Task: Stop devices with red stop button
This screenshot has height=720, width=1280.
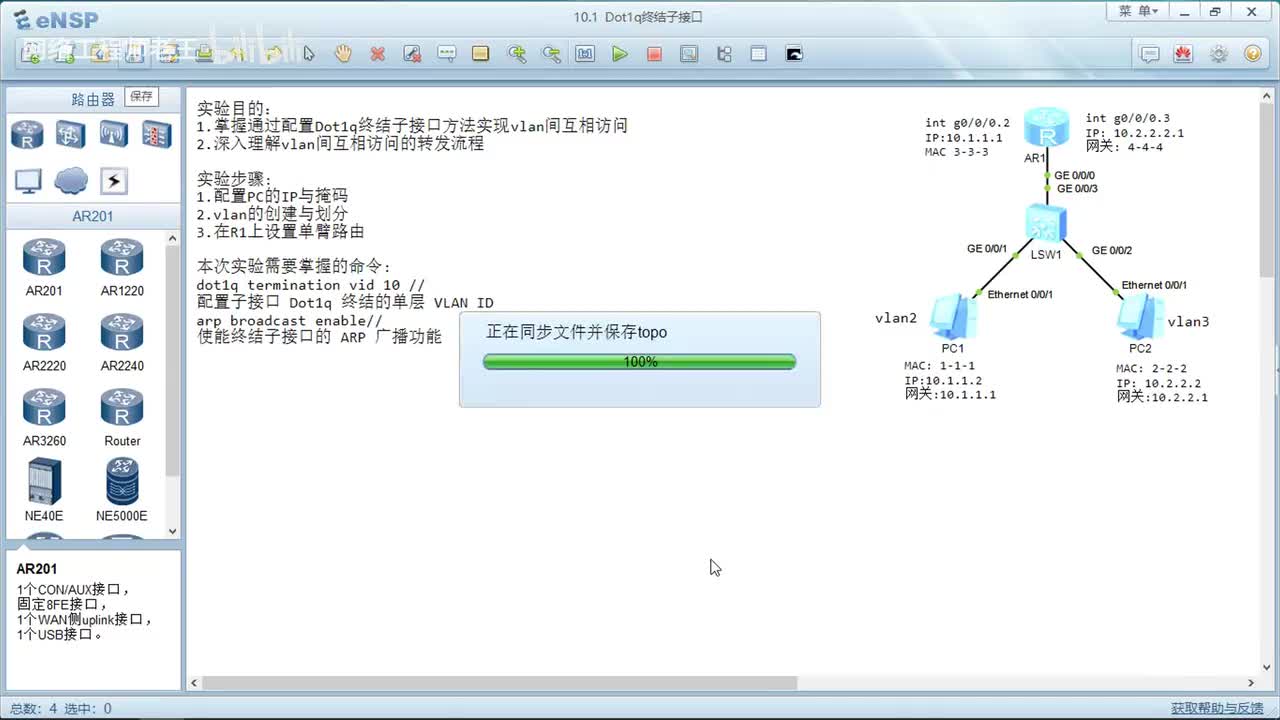Action: point(654,54)
